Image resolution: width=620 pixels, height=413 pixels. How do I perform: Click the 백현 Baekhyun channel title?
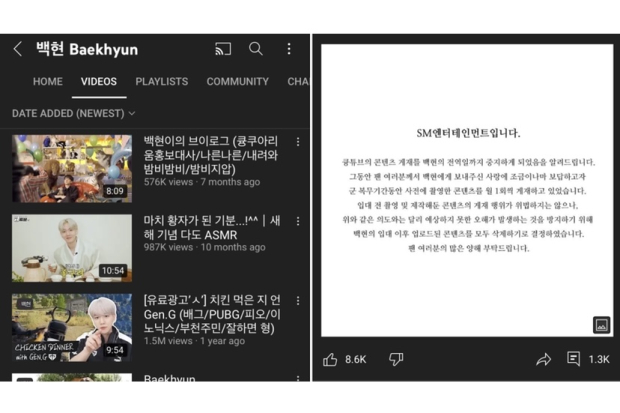87,49
